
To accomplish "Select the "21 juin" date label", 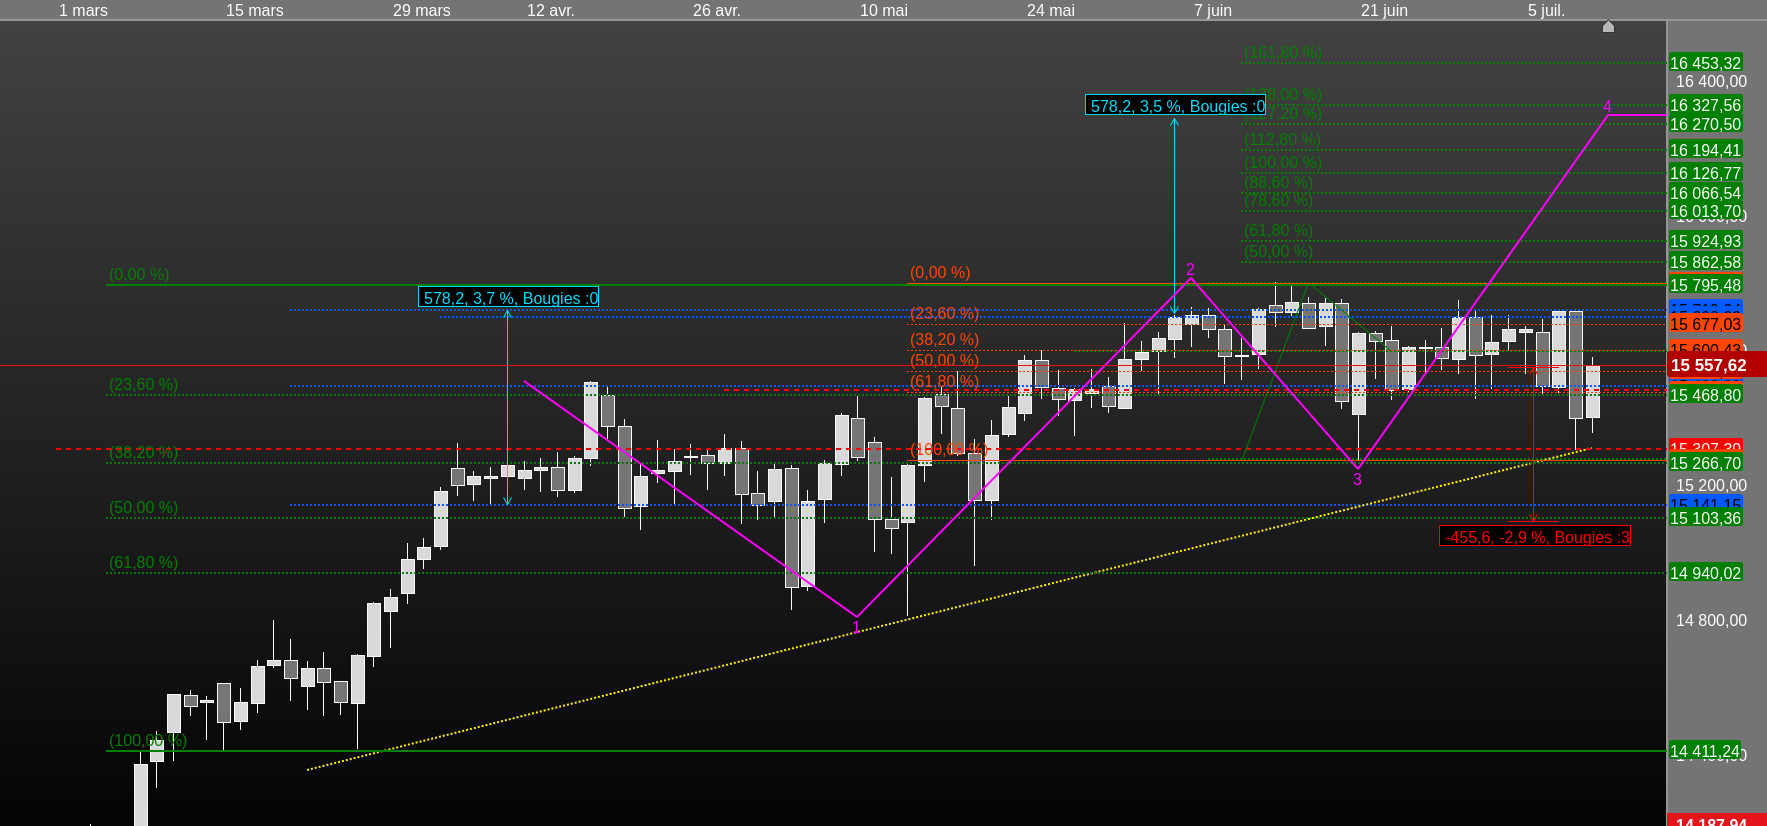I will tap(1384, 10).
